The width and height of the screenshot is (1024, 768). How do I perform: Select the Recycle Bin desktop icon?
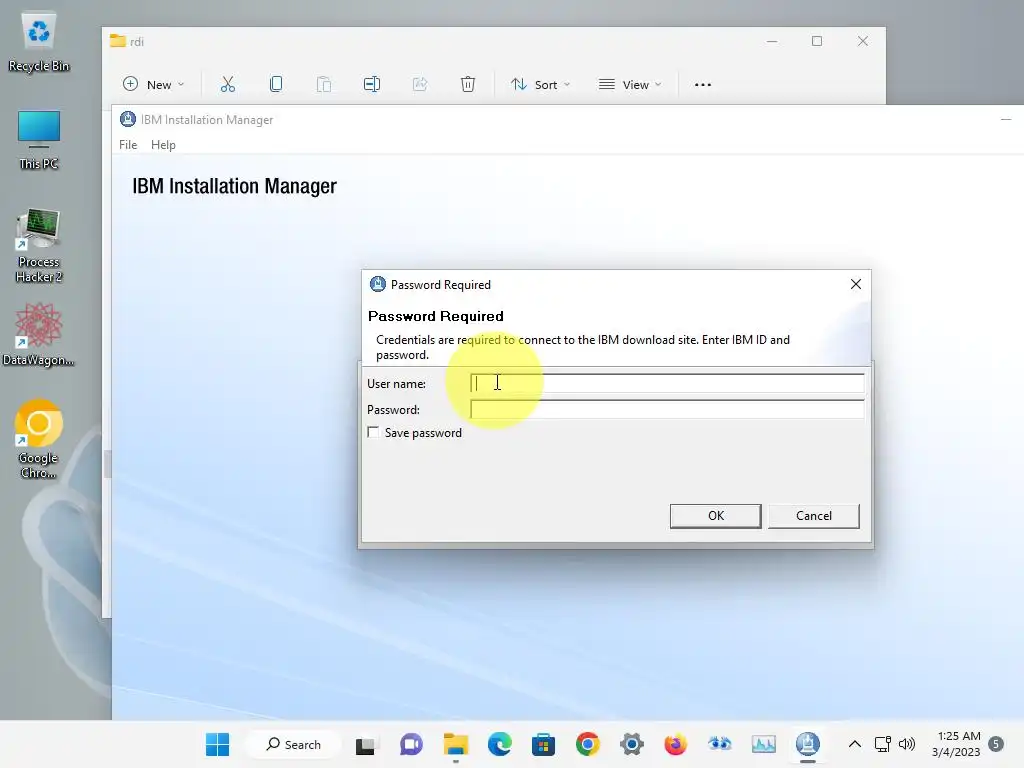pyautogui.click(x=39, y=43)
